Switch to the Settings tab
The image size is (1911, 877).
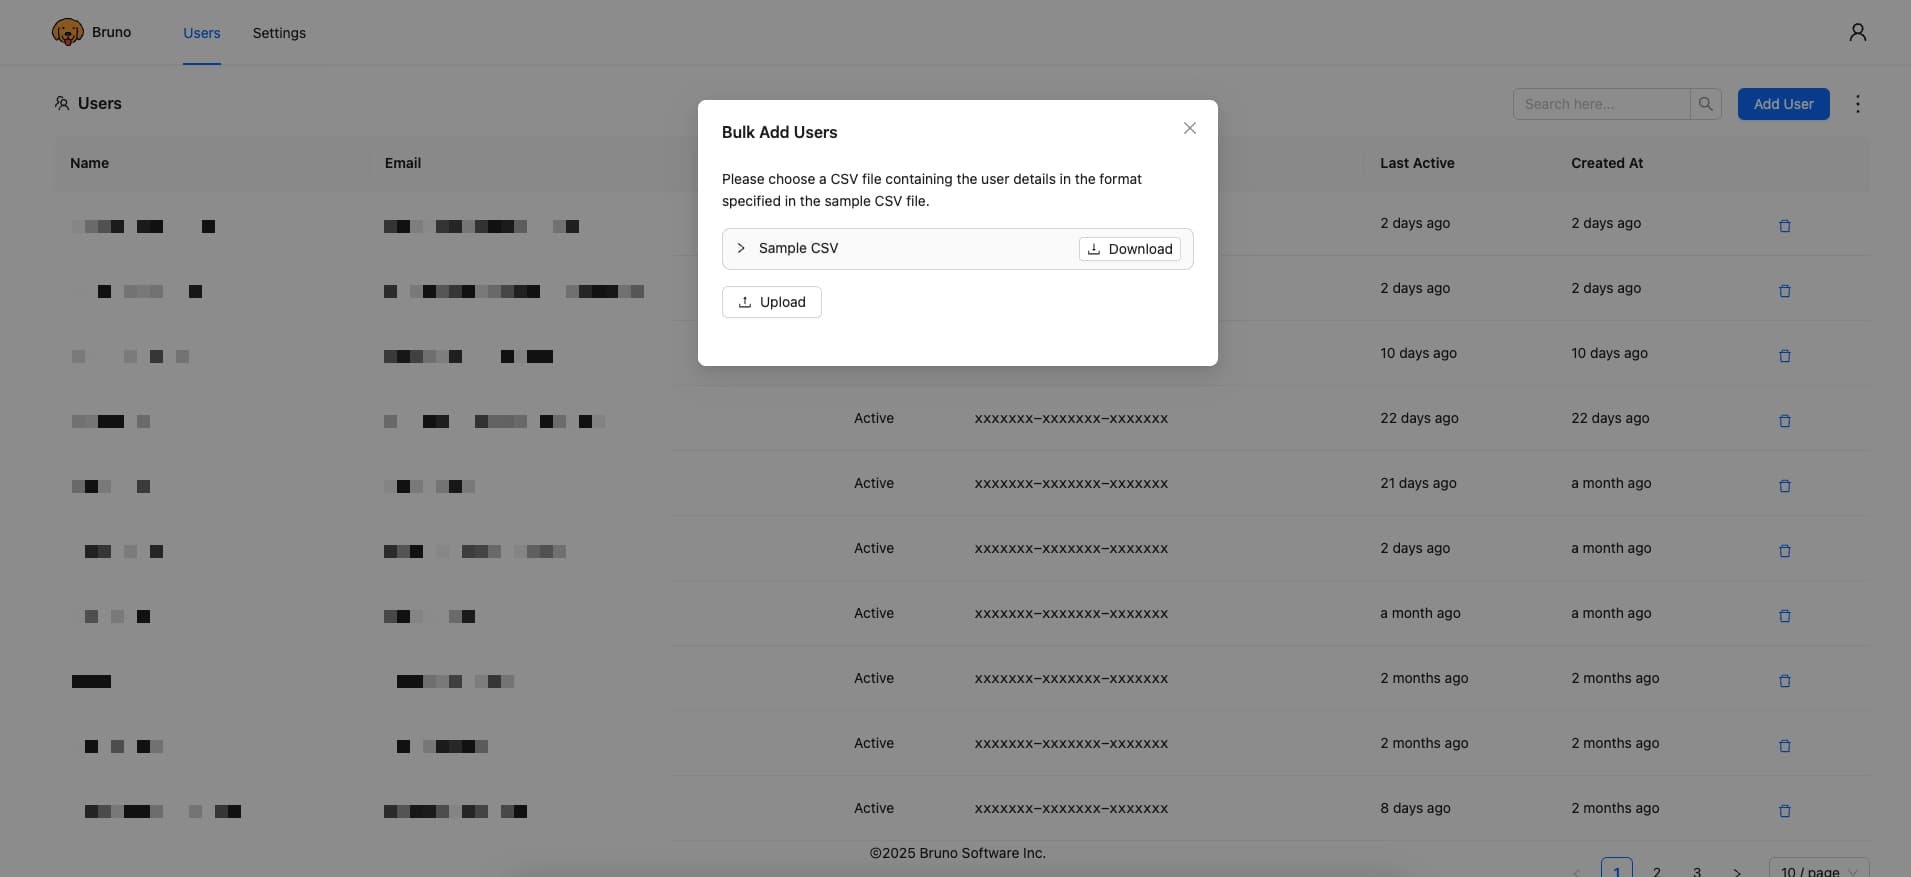(x=279, y=33)
